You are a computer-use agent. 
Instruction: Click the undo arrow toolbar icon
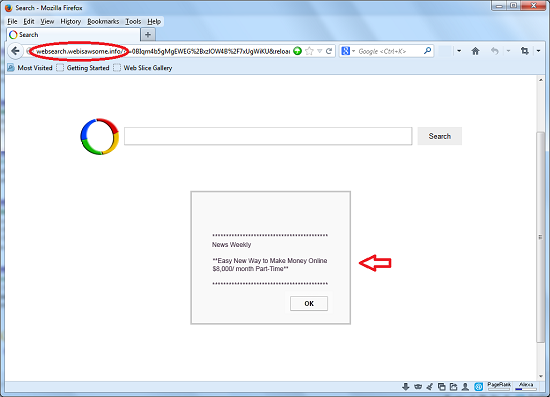click(x=495, y=51)
